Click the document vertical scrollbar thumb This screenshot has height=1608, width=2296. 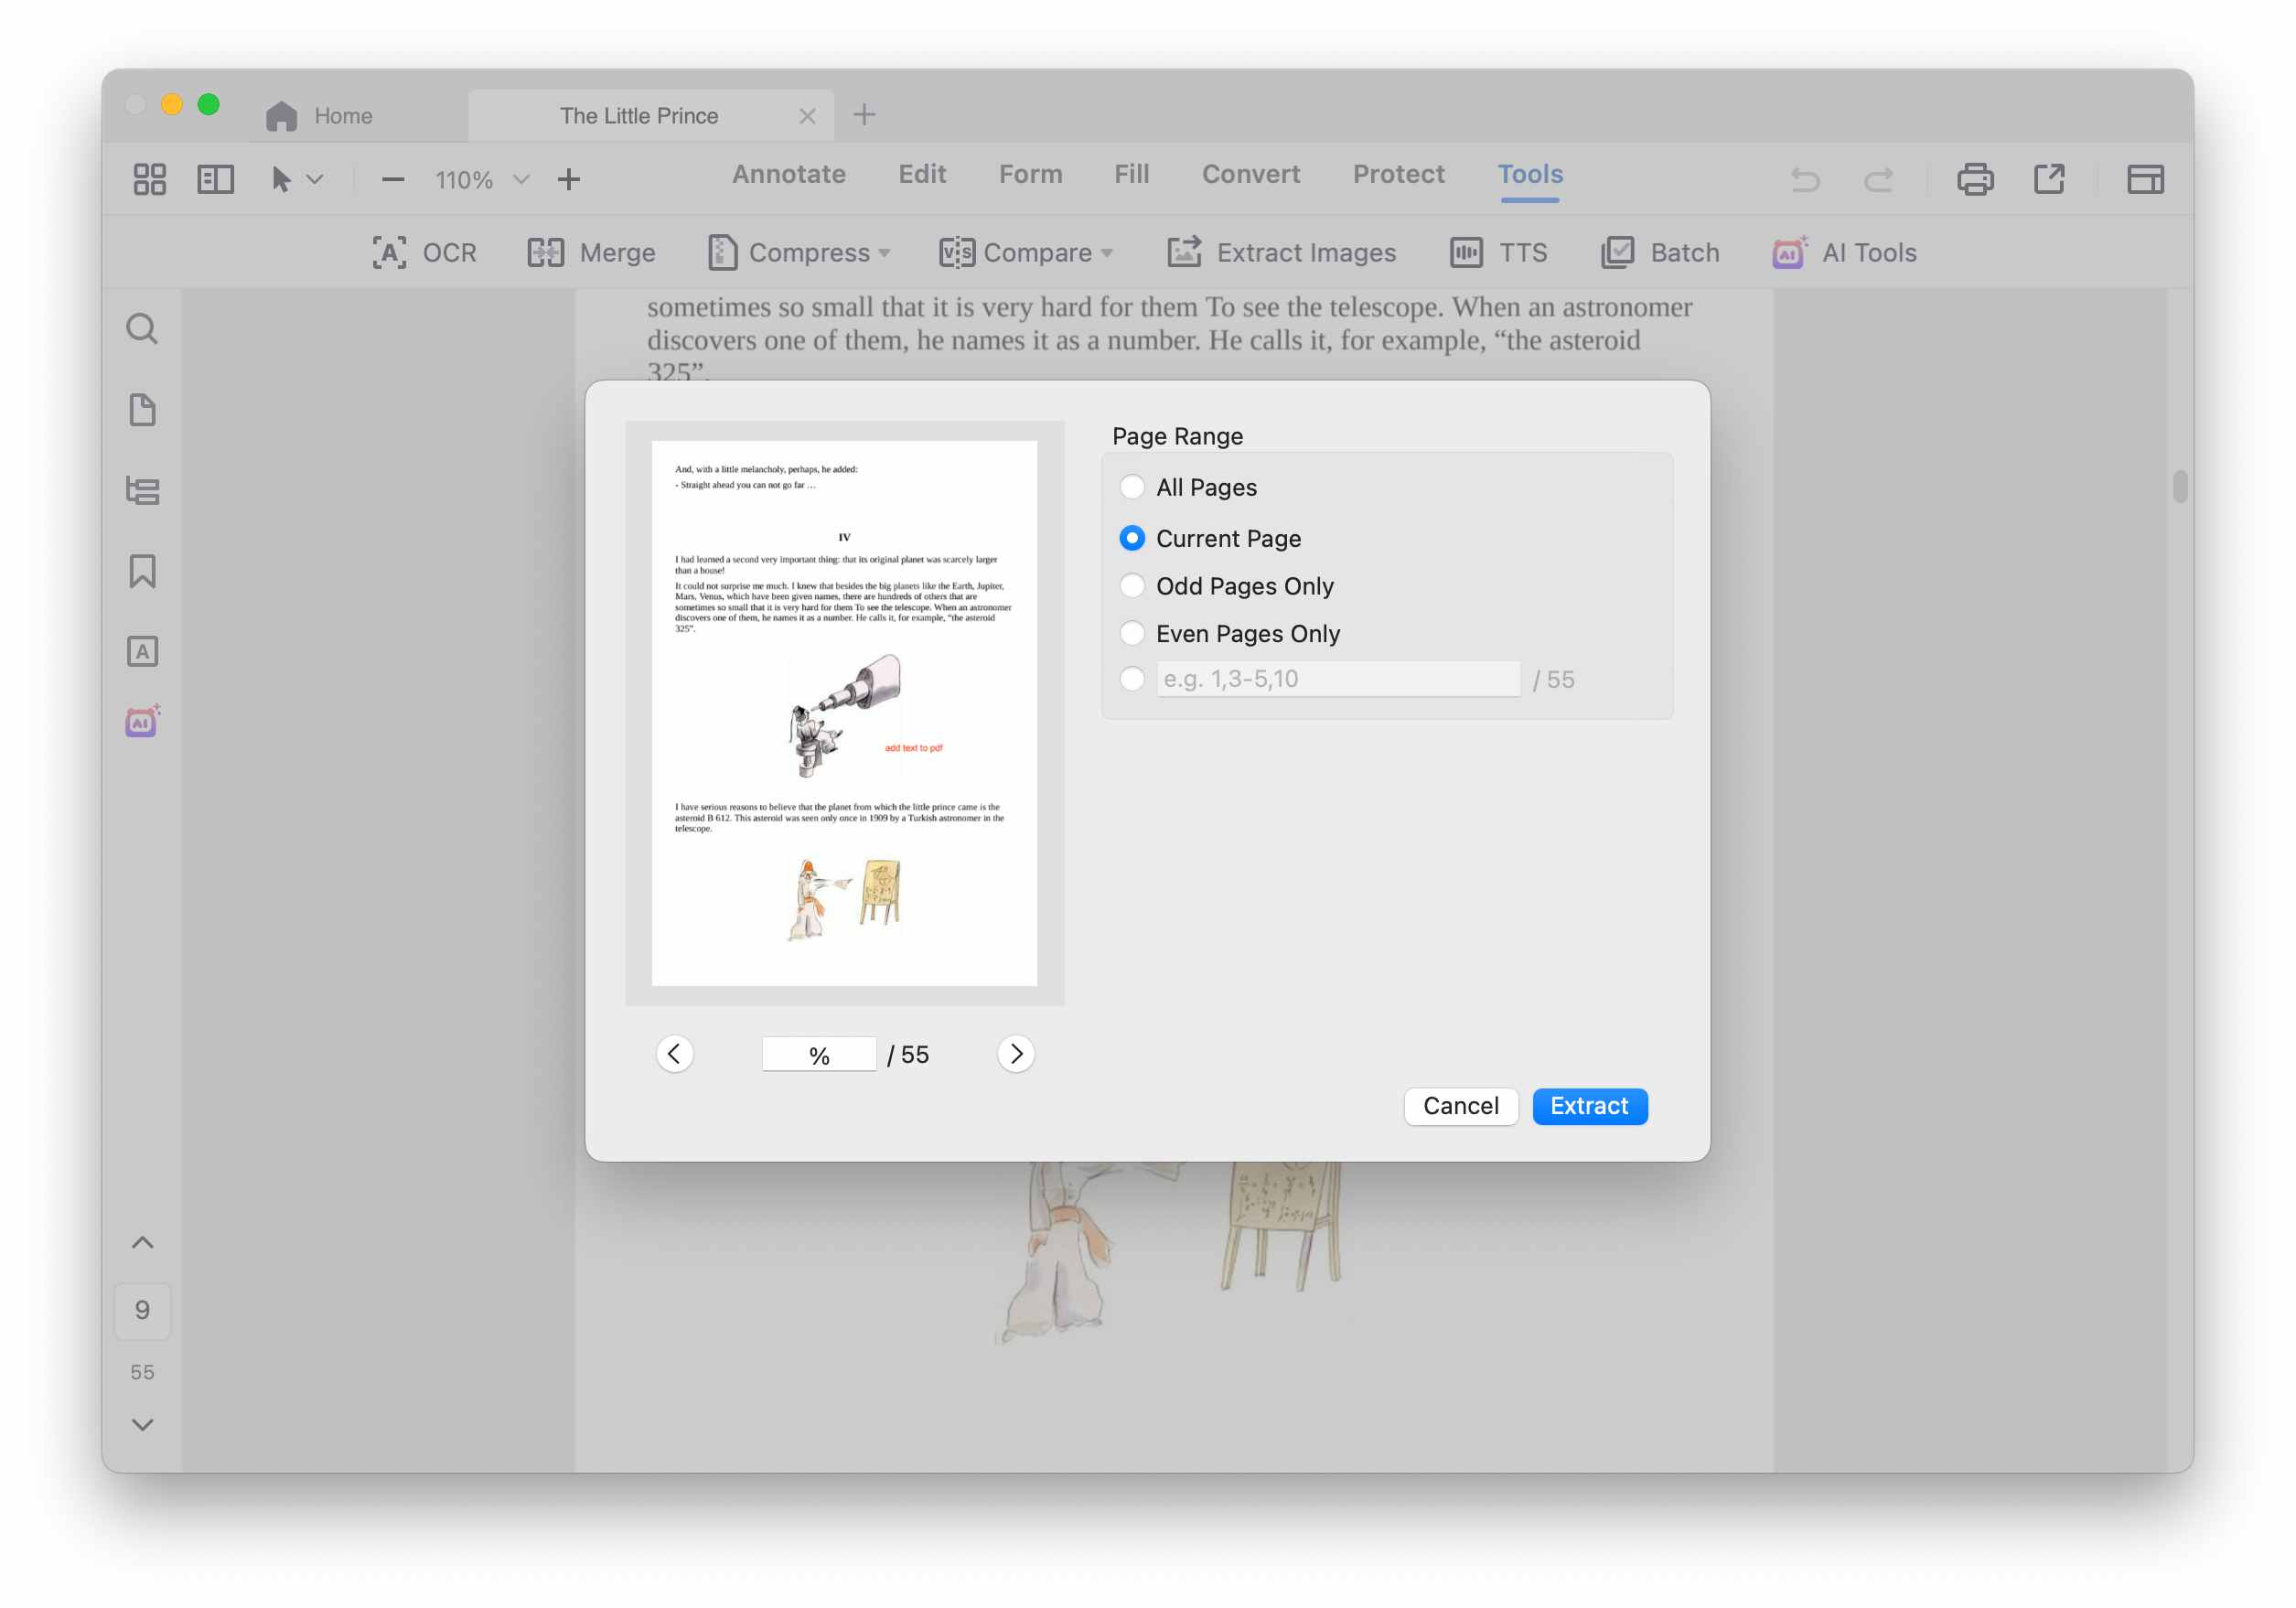click(x=2180, y=486)
